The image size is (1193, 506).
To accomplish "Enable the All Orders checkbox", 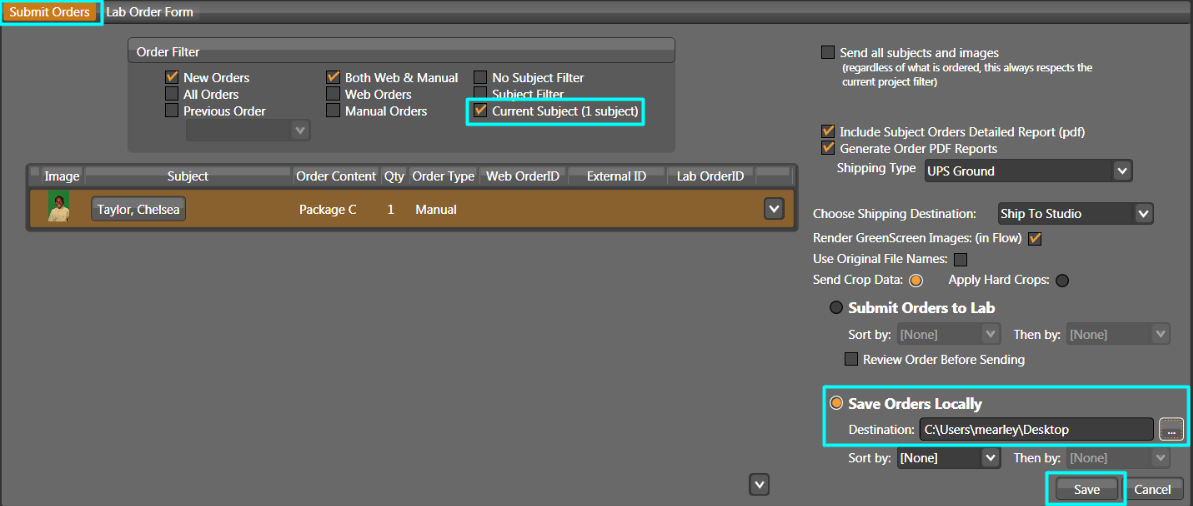I will pos(172,94).
